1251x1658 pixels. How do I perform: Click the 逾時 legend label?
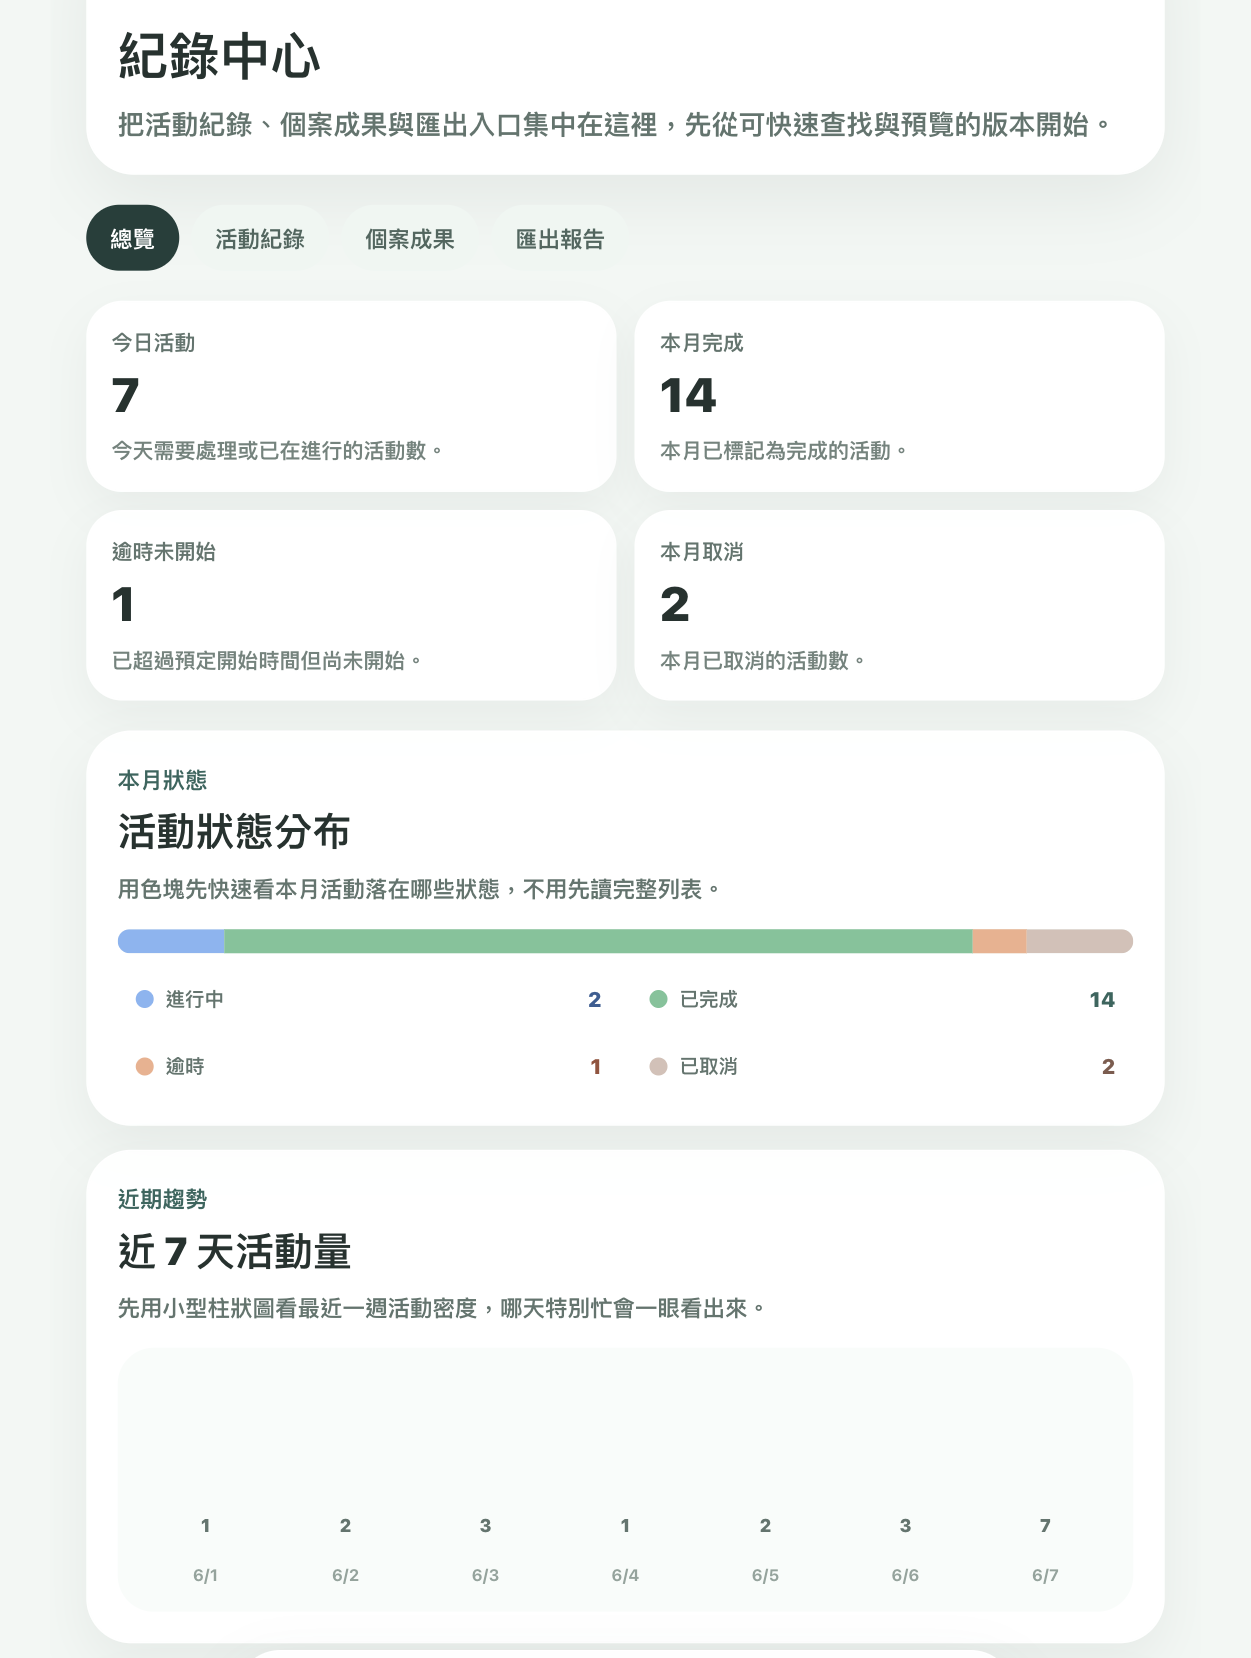click(185, 1066)
